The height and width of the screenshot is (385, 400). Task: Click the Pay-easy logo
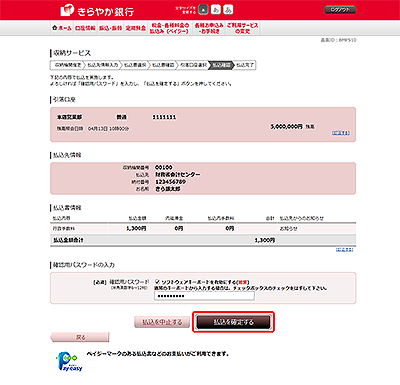tap(69, 362)
